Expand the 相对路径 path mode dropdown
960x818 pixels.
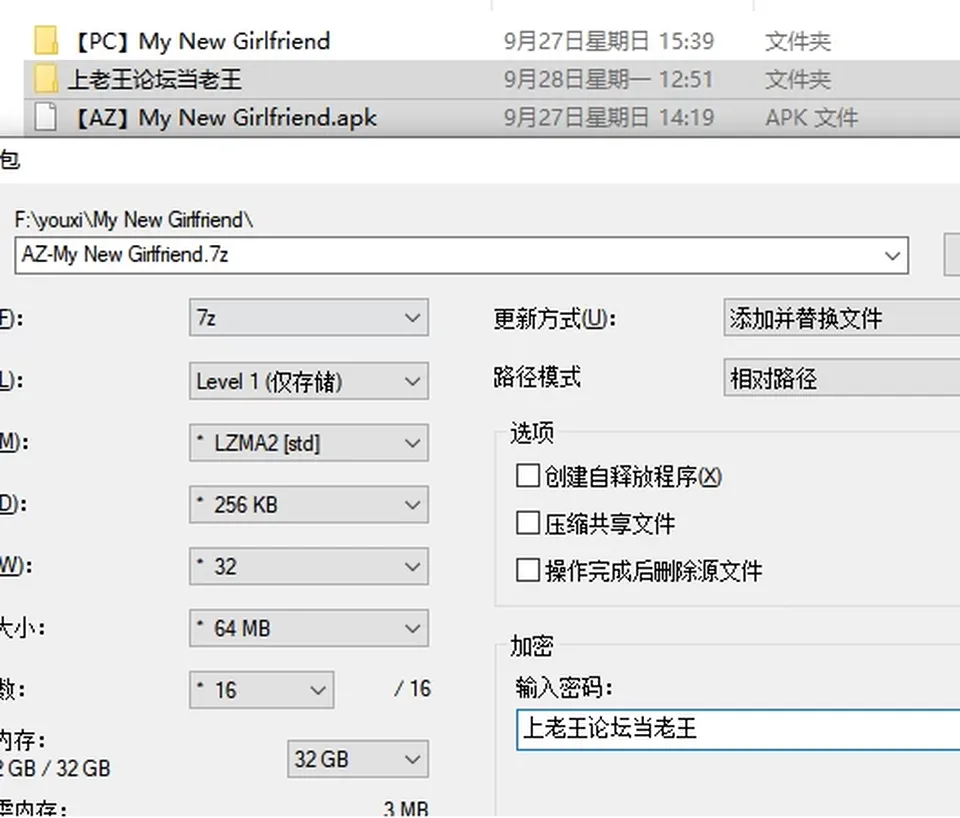[x=842, y=378]
